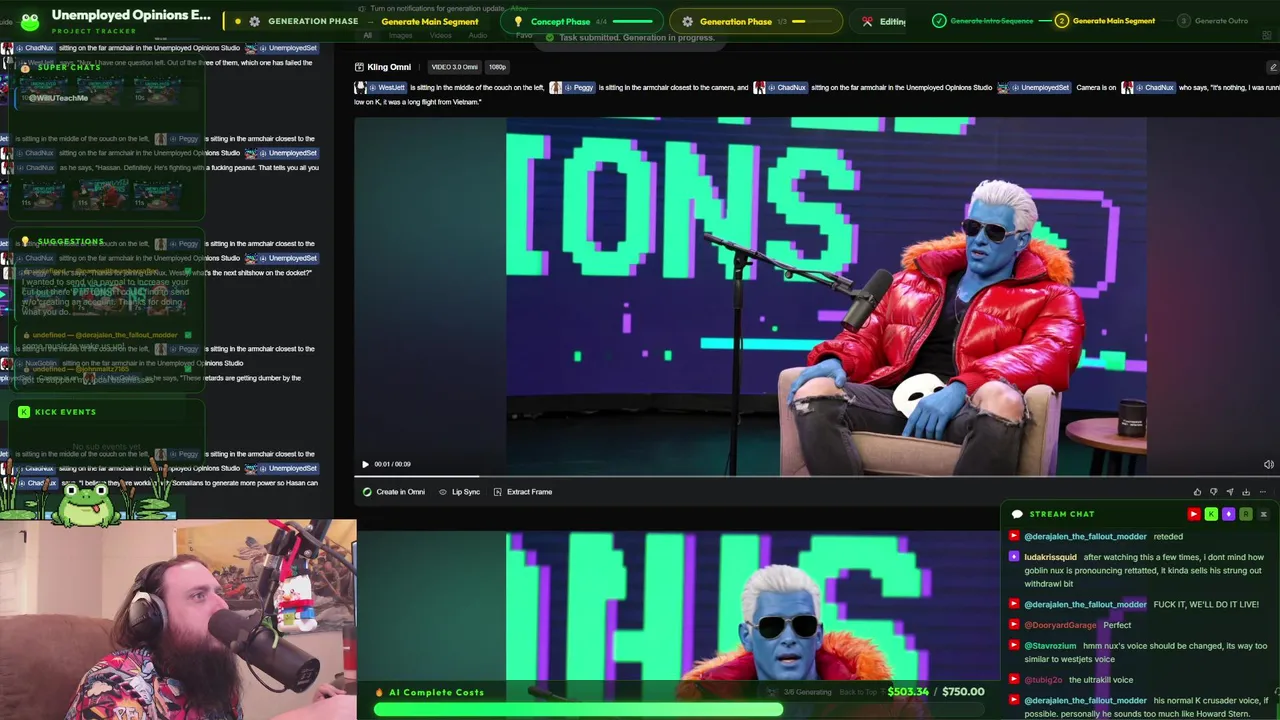This screenshot has width=1280, height=720.
Task: Select the Videos filter tab
Action: pos(440,36)
